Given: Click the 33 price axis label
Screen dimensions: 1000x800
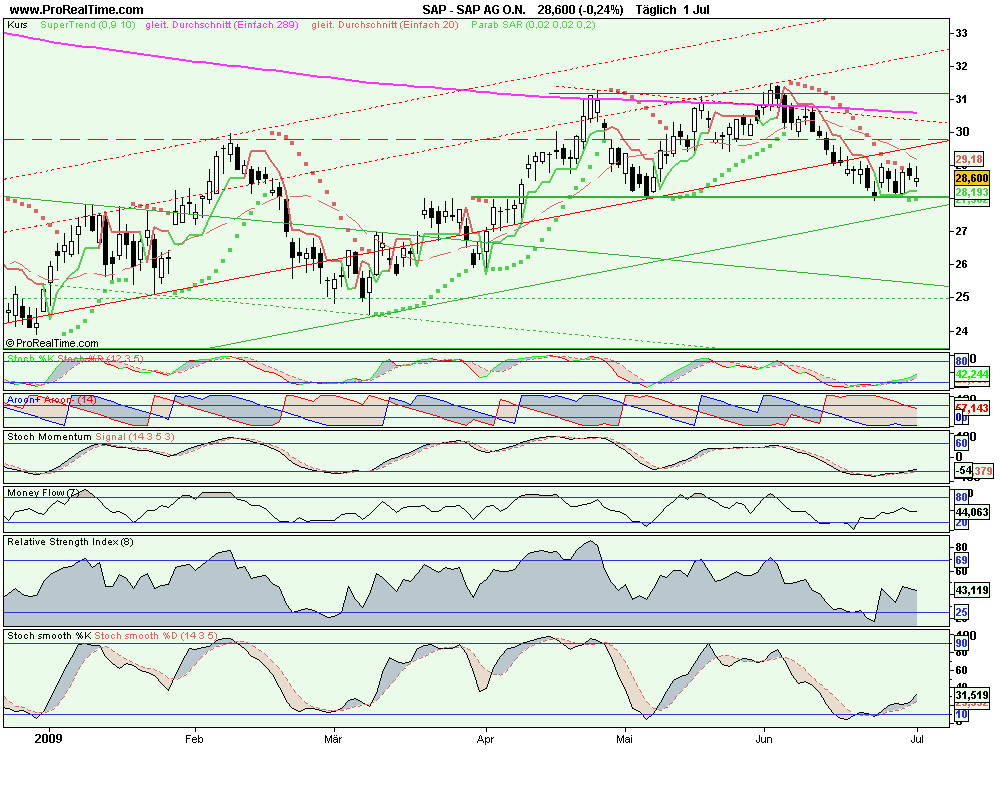Looking at the screenshot, I should pyautogui.click(x=961, y=33).
